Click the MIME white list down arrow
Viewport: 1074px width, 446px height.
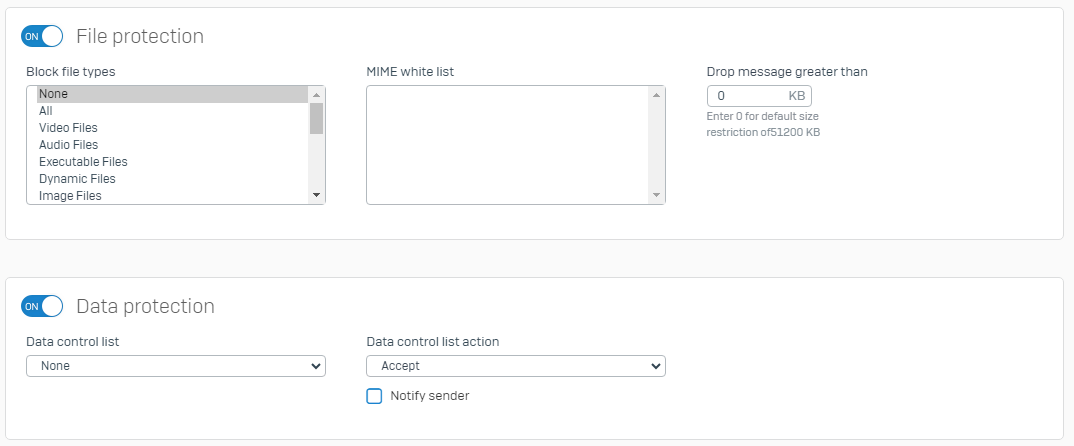(657, 195)
